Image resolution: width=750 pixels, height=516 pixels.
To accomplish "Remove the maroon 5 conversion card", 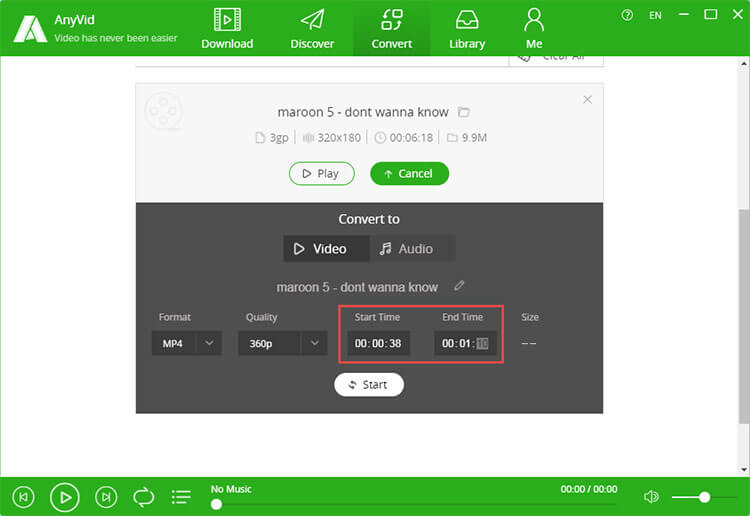I will [587, 99].
